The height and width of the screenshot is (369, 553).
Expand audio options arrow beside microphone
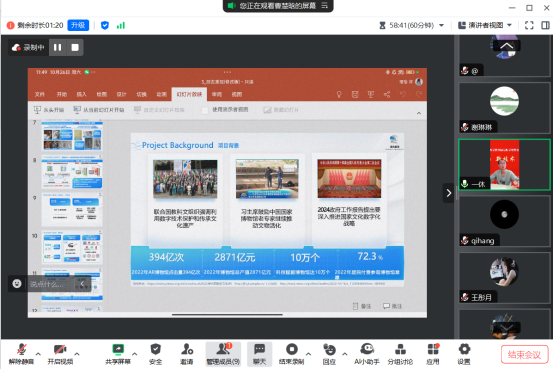(x=38, y=353)
